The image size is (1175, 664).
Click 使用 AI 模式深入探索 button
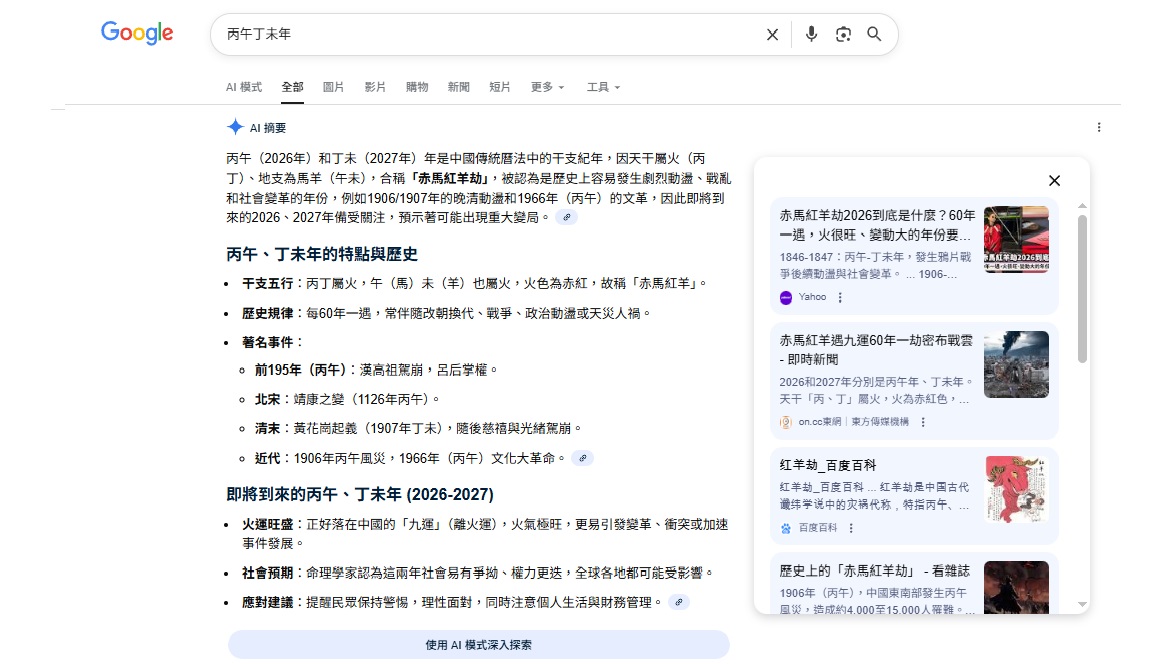(478, 645)
